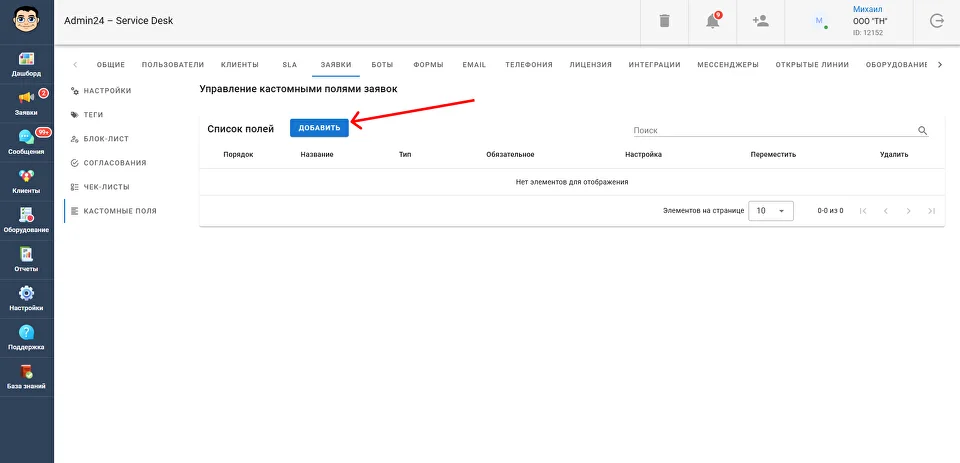Switch to the EMAIL tab

tap(474, 64)
